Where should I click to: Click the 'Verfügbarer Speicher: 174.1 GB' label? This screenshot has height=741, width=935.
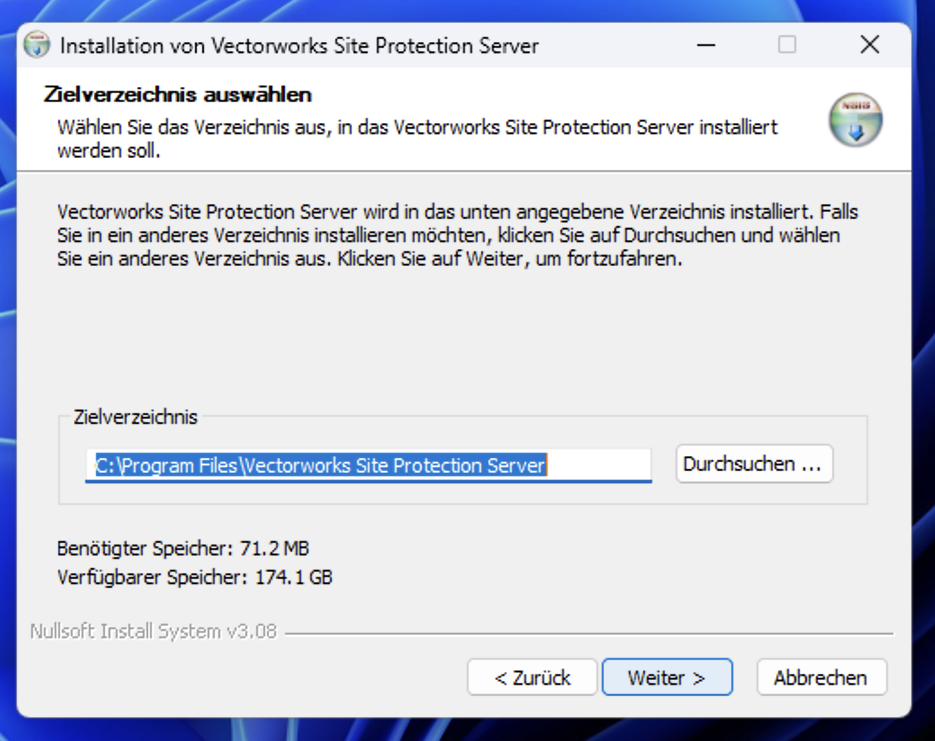(x=195, y=577)
